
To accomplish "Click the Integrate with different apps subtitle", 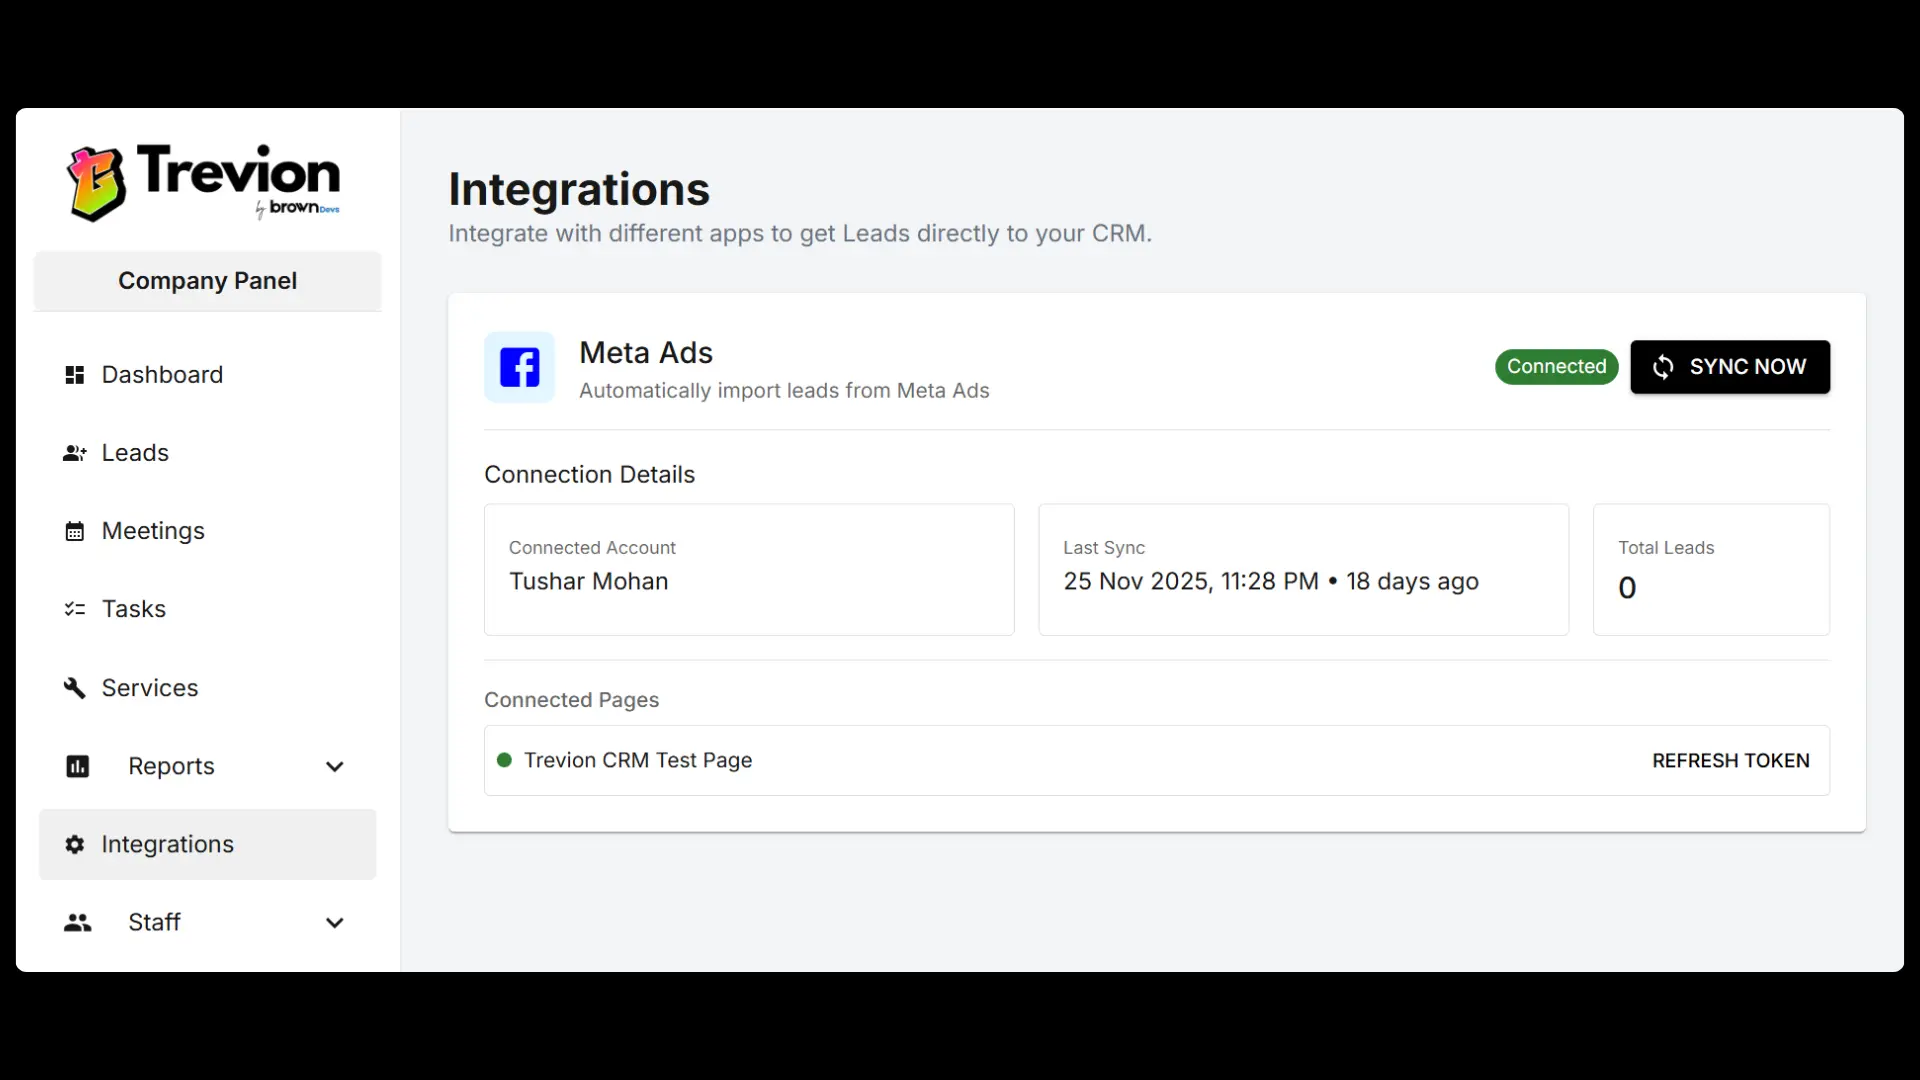I will (x=800, y=234).
